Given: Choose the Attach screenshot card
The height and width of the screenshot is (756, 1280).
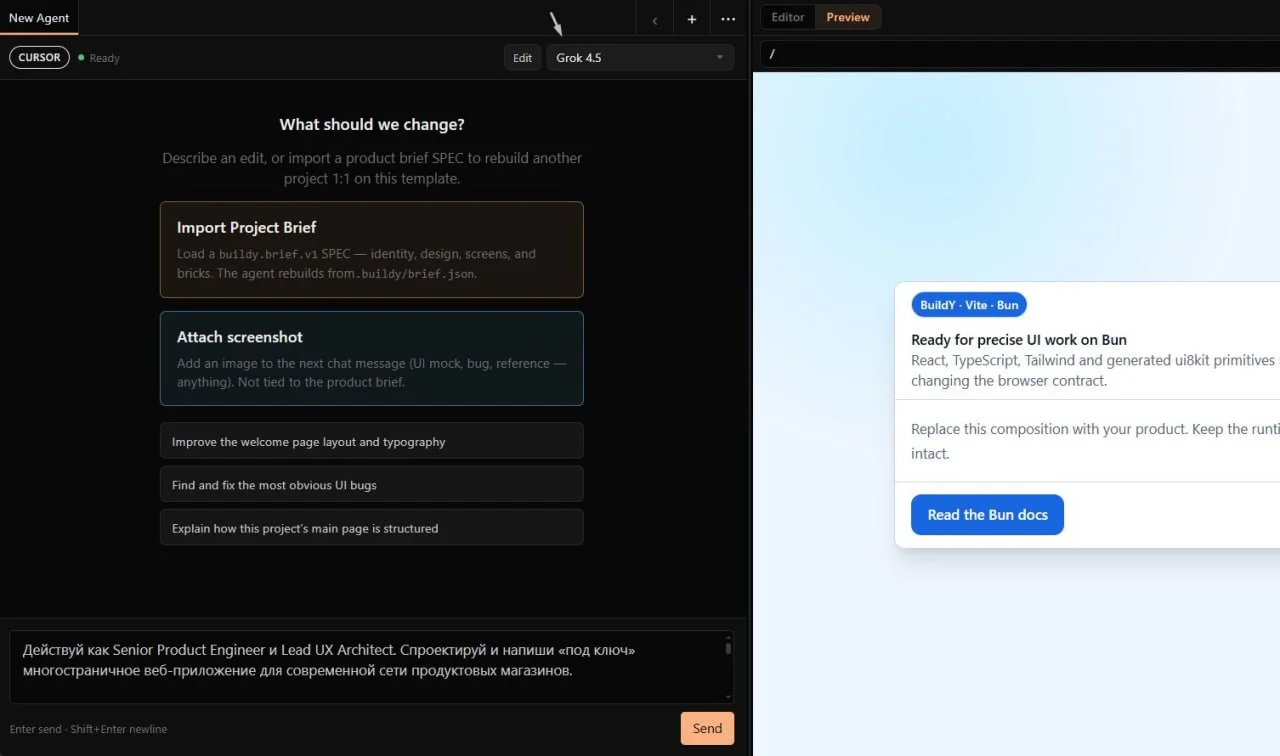Looking at the screenshot, I should (x=371, y=358).
